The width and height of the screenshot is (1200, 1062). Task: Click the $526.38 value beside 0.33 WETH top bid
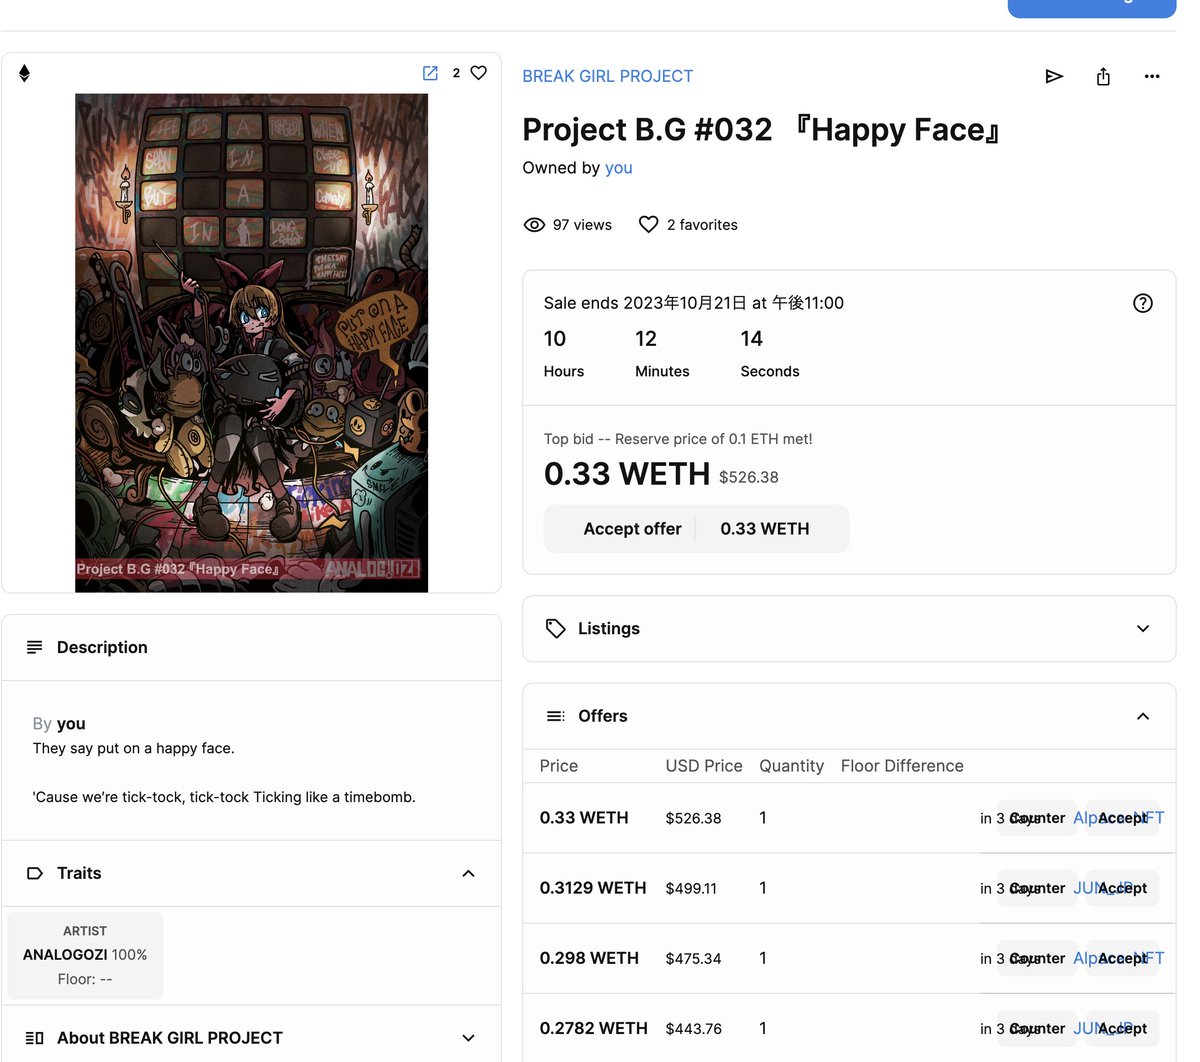coord(749,477)
